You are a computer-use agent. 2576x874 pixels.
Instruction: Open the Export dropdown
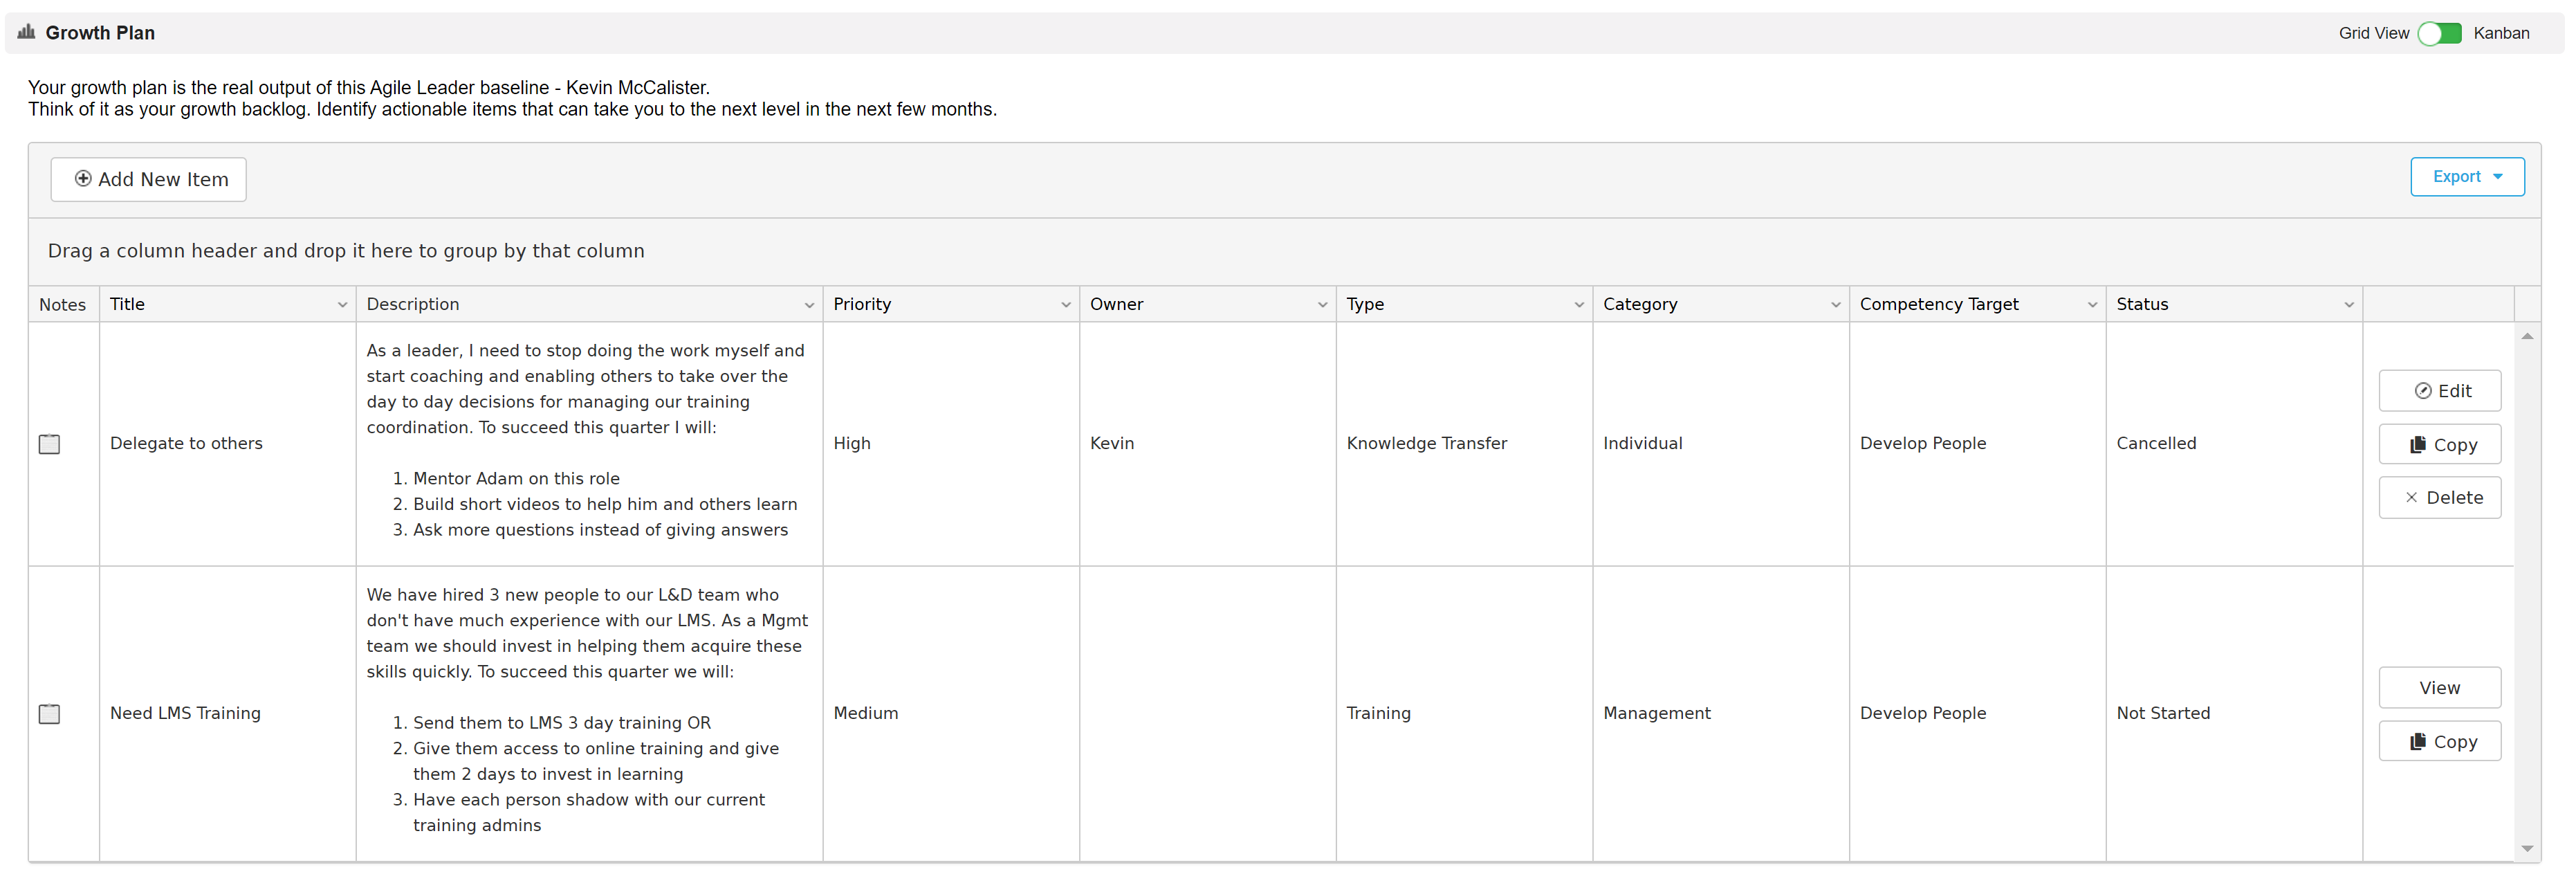2467,176
